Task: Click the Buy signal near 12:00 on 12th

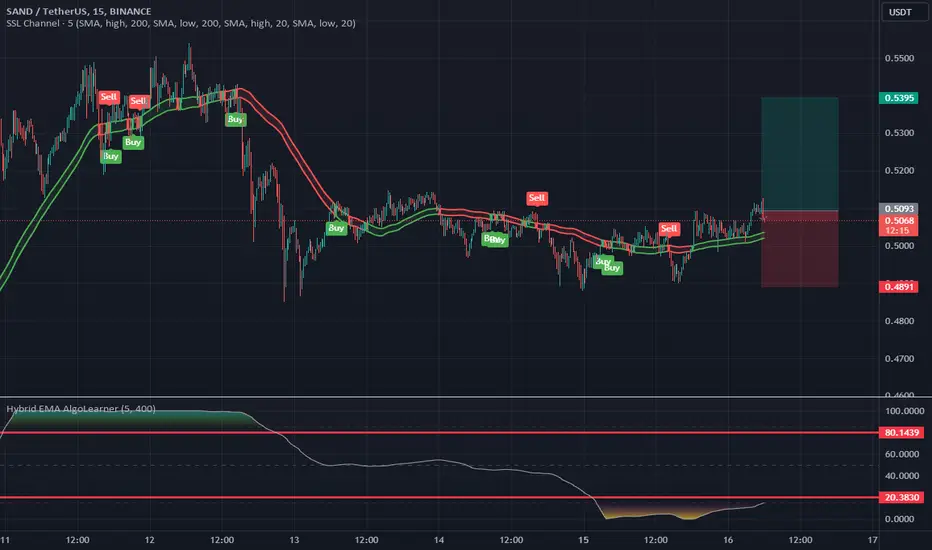Action: coord(235,120)
